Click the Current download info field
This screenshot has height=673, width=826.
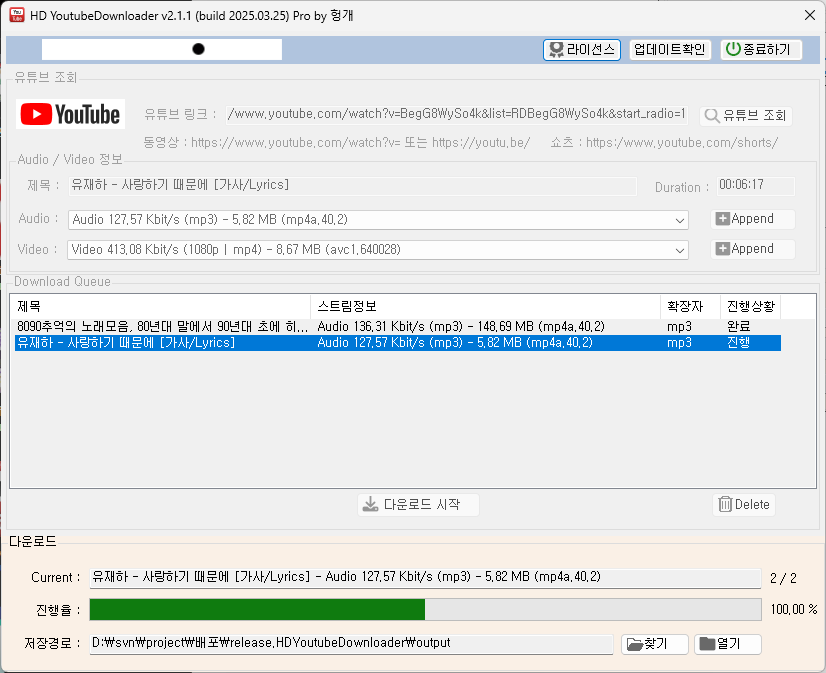(x=426, y=577)
